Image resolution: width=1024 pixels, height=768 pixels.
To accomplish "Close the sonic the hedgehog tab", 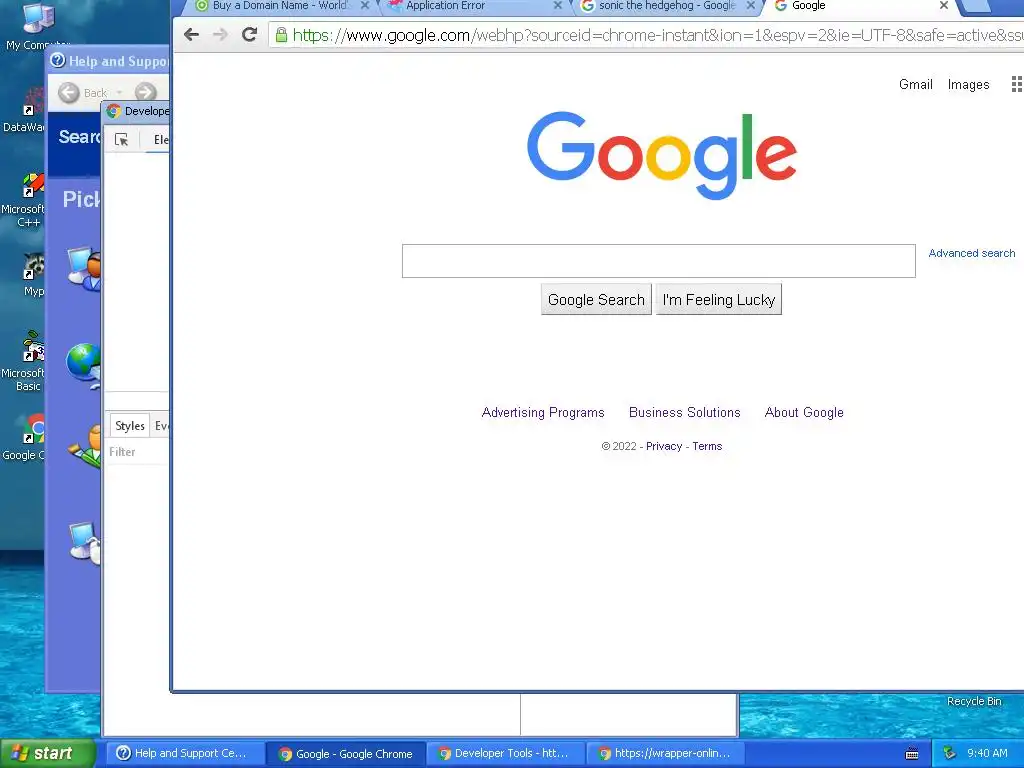I will [750, 5].
